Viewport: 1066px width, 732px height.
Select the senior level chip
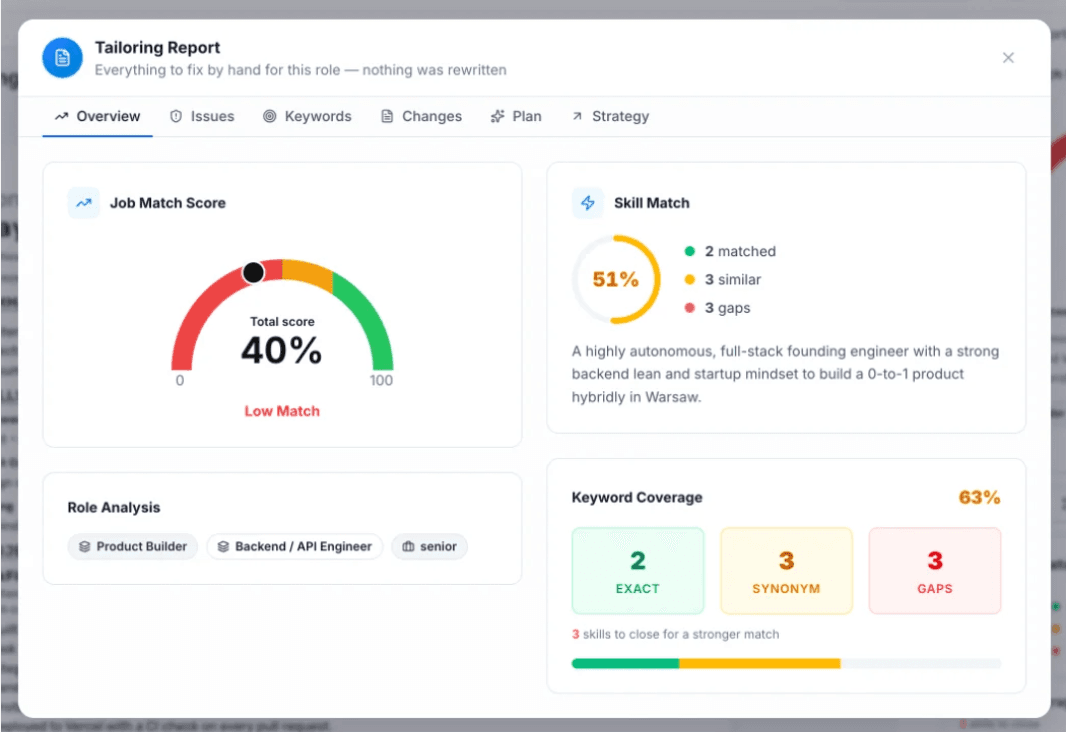point(429,546)
